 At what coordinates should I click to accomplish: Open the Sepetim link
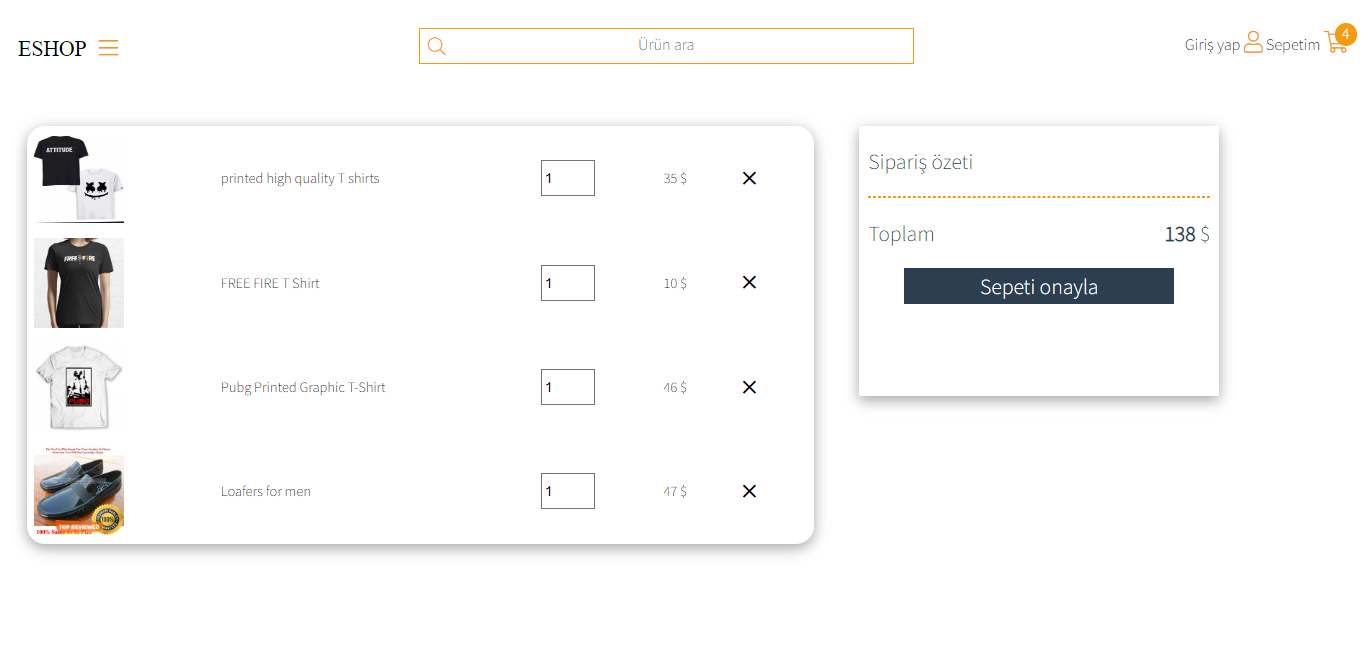click(x=1292, y=44)
